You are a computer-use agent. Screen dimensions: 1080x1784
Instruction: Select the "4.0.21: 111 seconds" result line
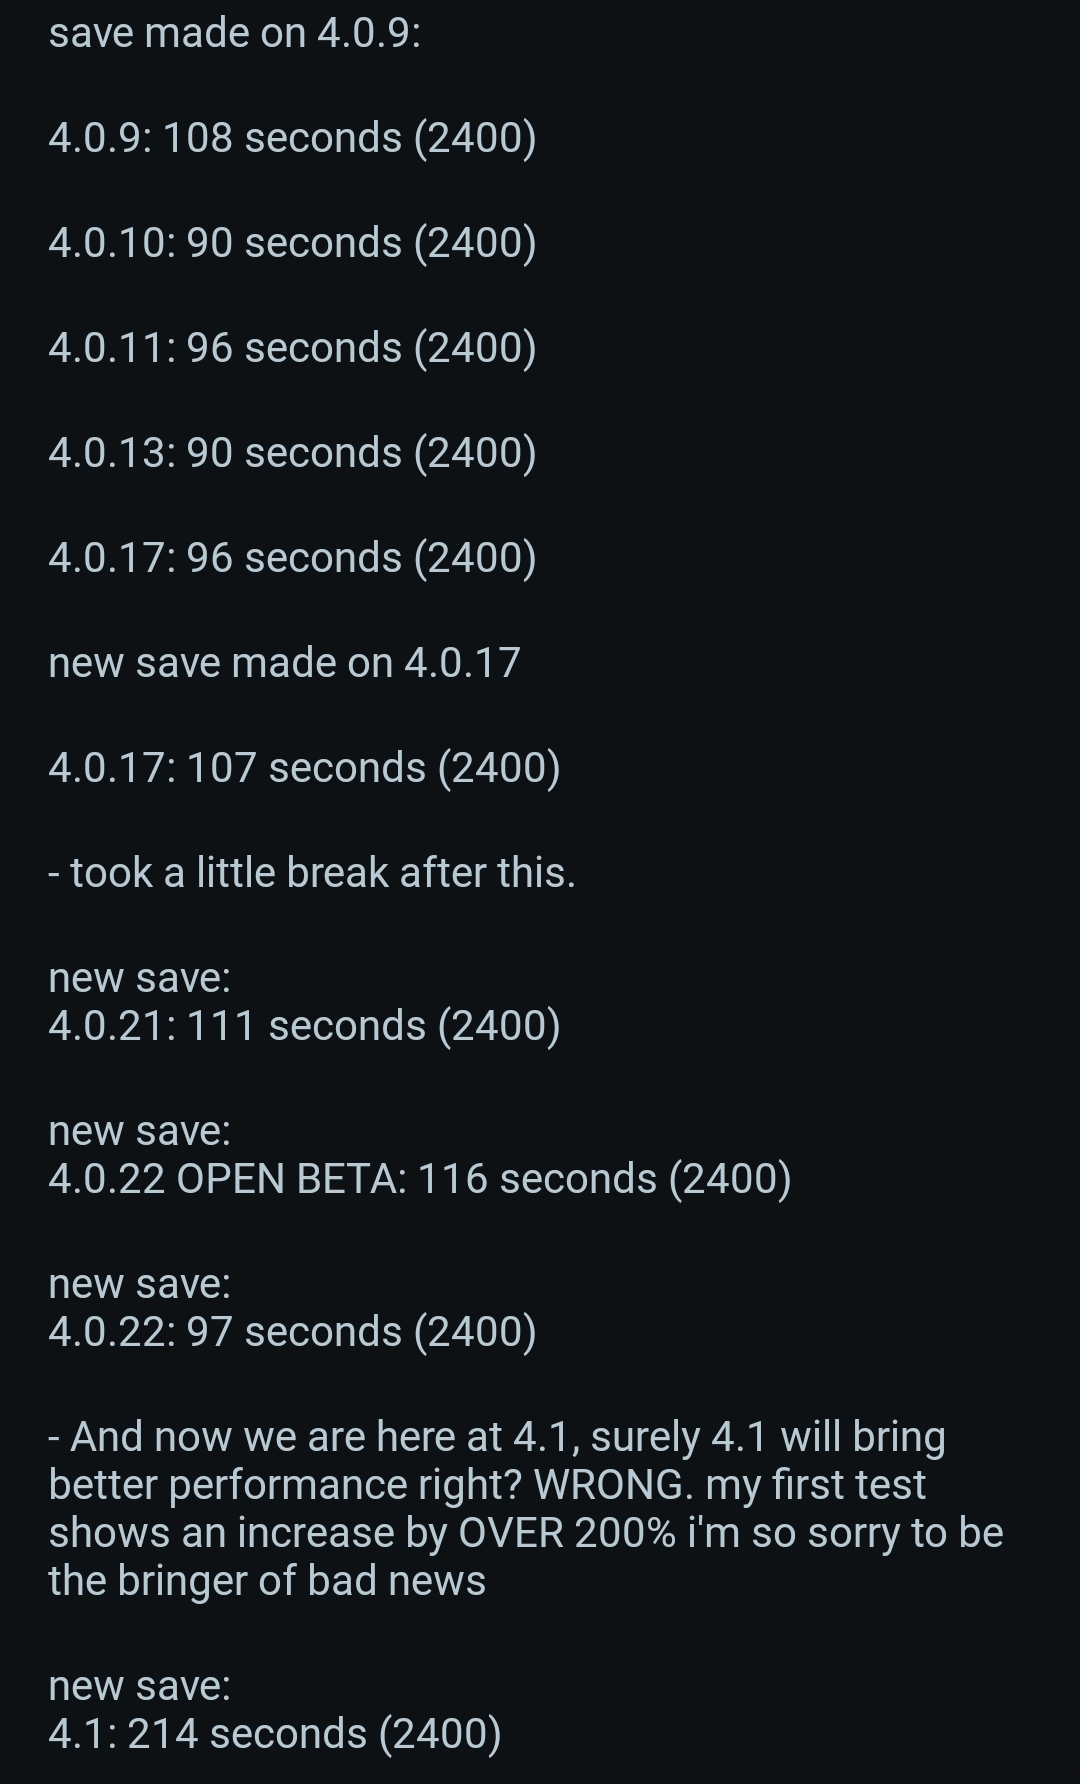click(x=304, y=1026)
